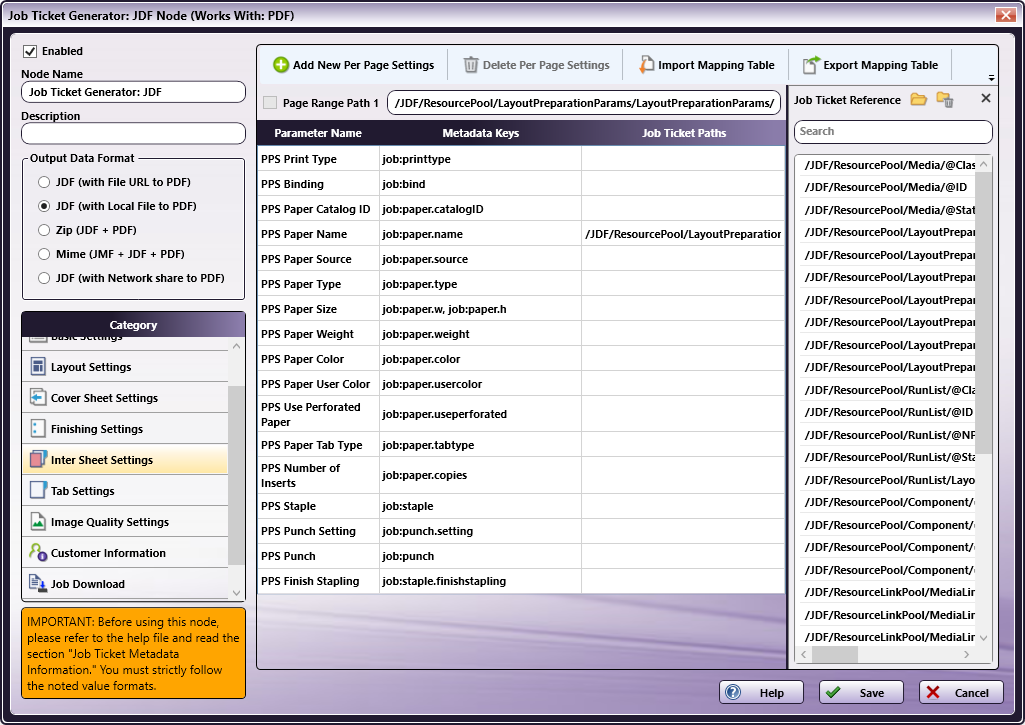Click reference list scroll-up arrow

pyautogui.click(x=984, y=165)
